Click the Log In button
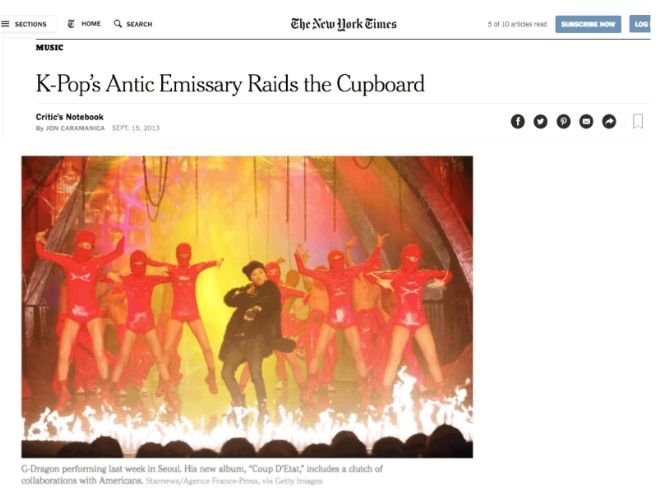The height and width of the screenshot is (496, 663). click(641, 24)
